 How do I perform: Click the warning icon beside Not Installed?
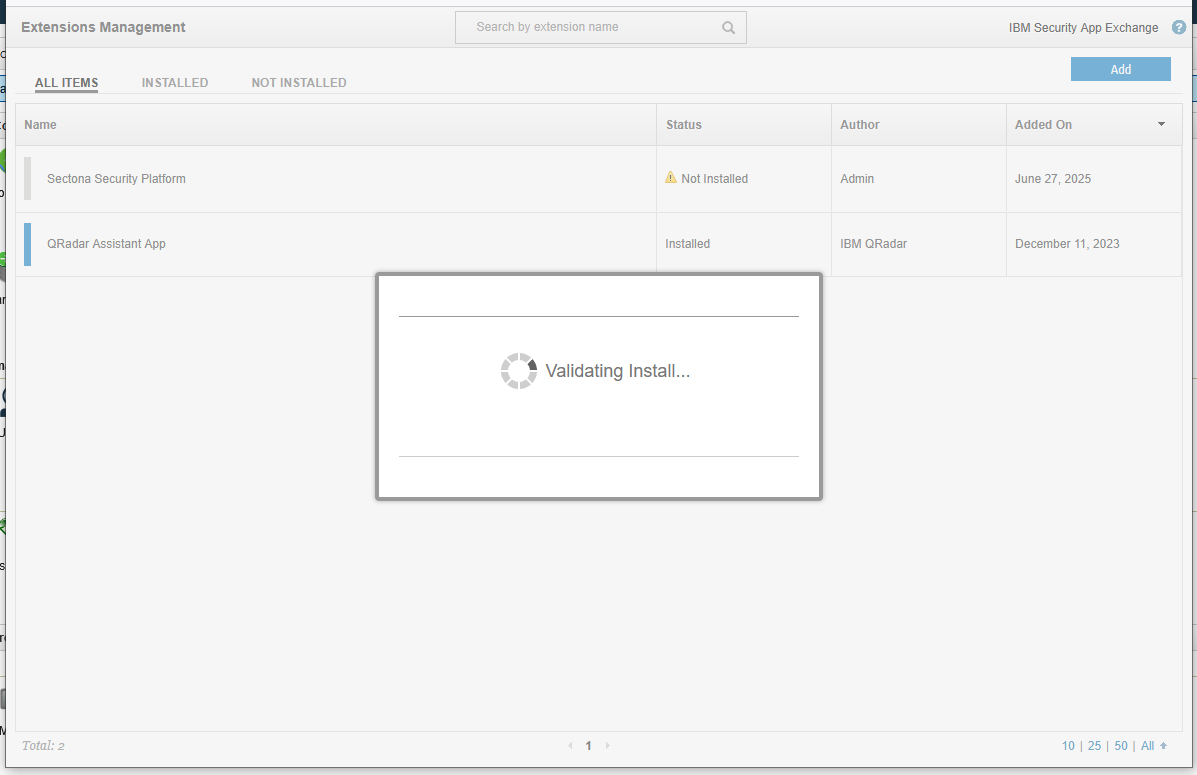(x=671, y=178)
